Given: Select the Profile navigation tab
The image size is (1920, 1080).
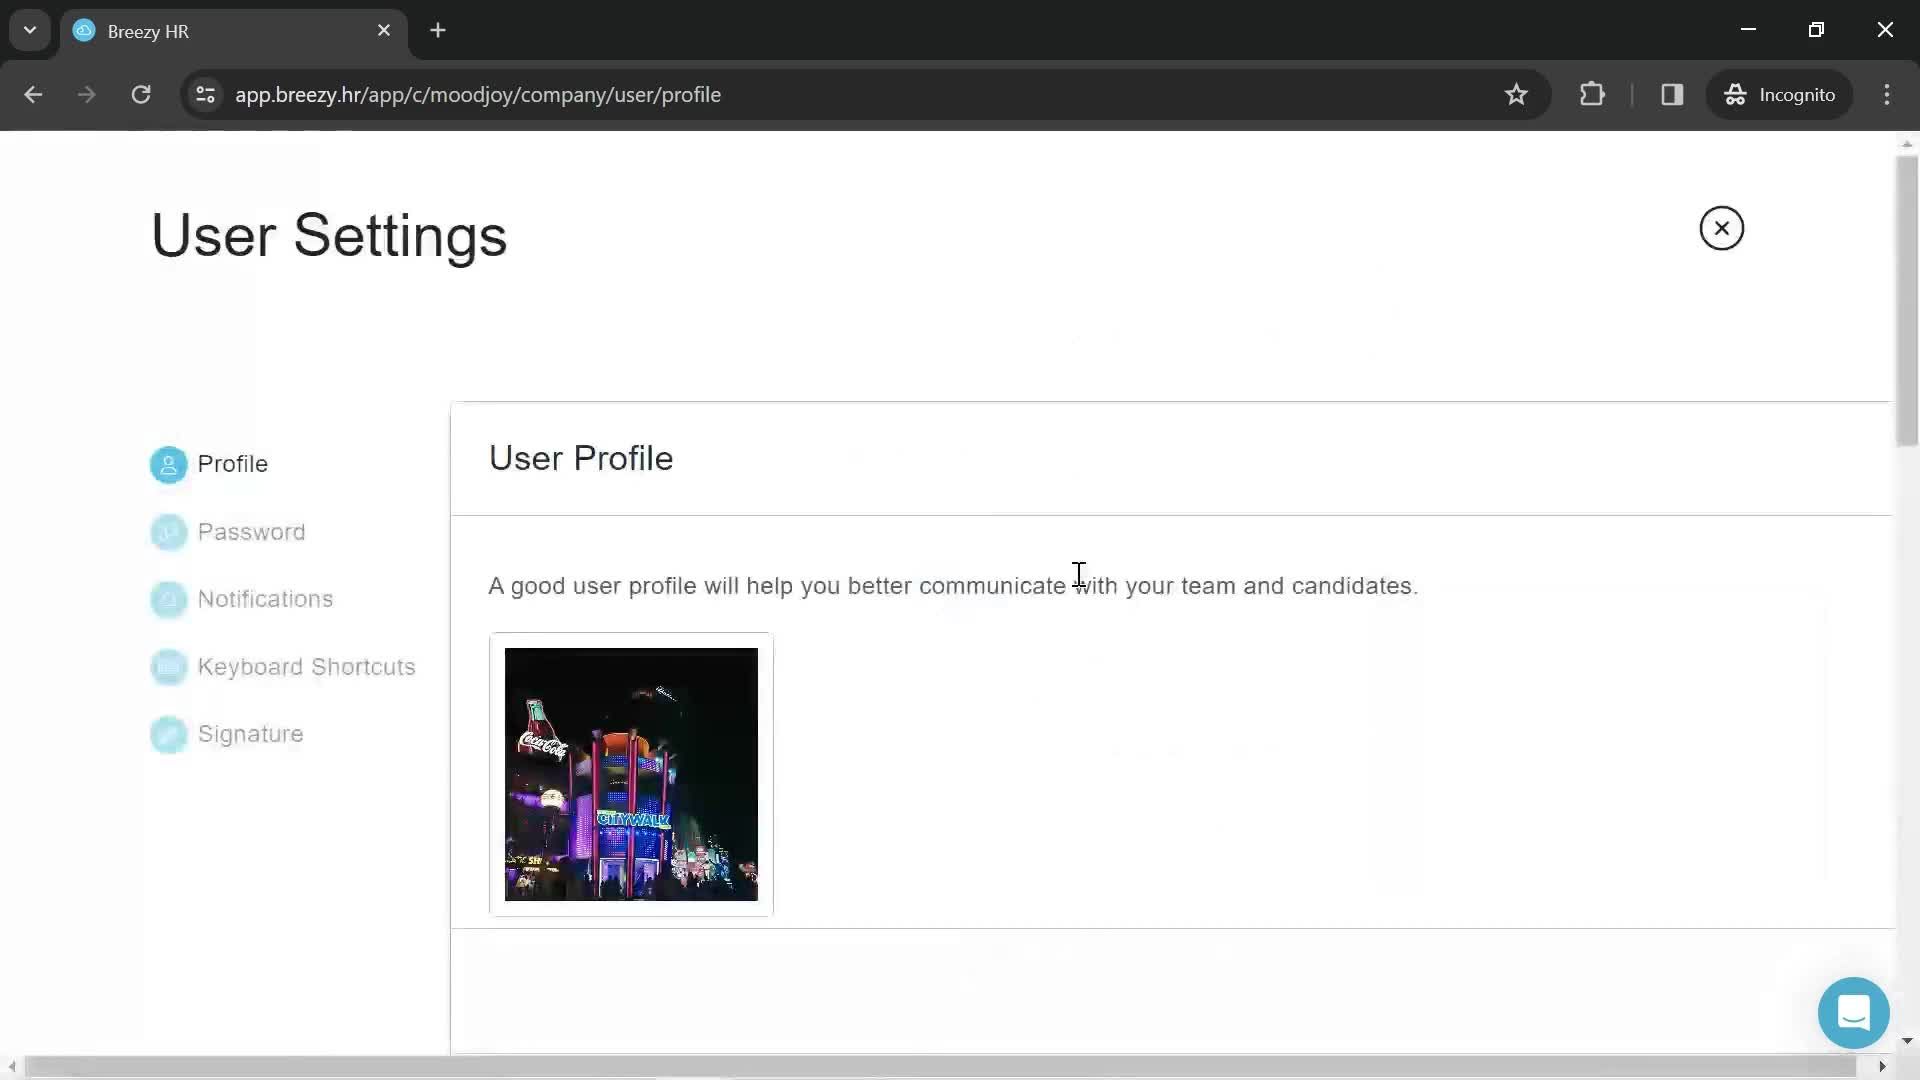Looking at the screenshot, I should click(x=232, y=463).
